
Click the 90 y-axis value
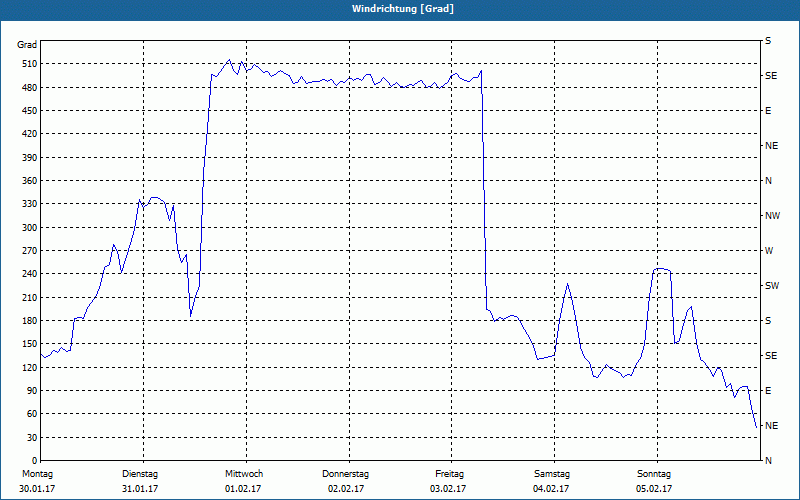pyautogui.click(x=32, y=390)
